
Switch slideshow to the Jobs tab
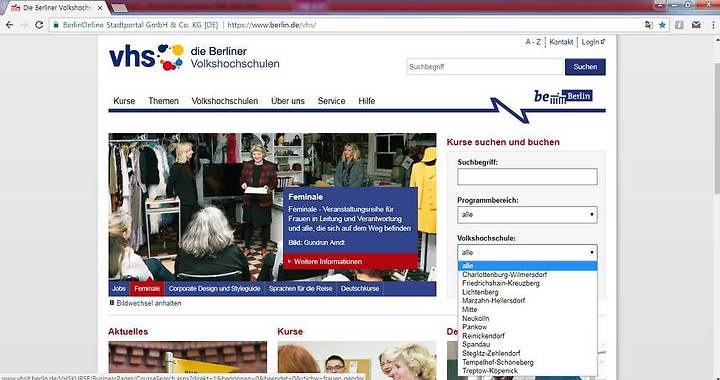click(x=119, y=289)
